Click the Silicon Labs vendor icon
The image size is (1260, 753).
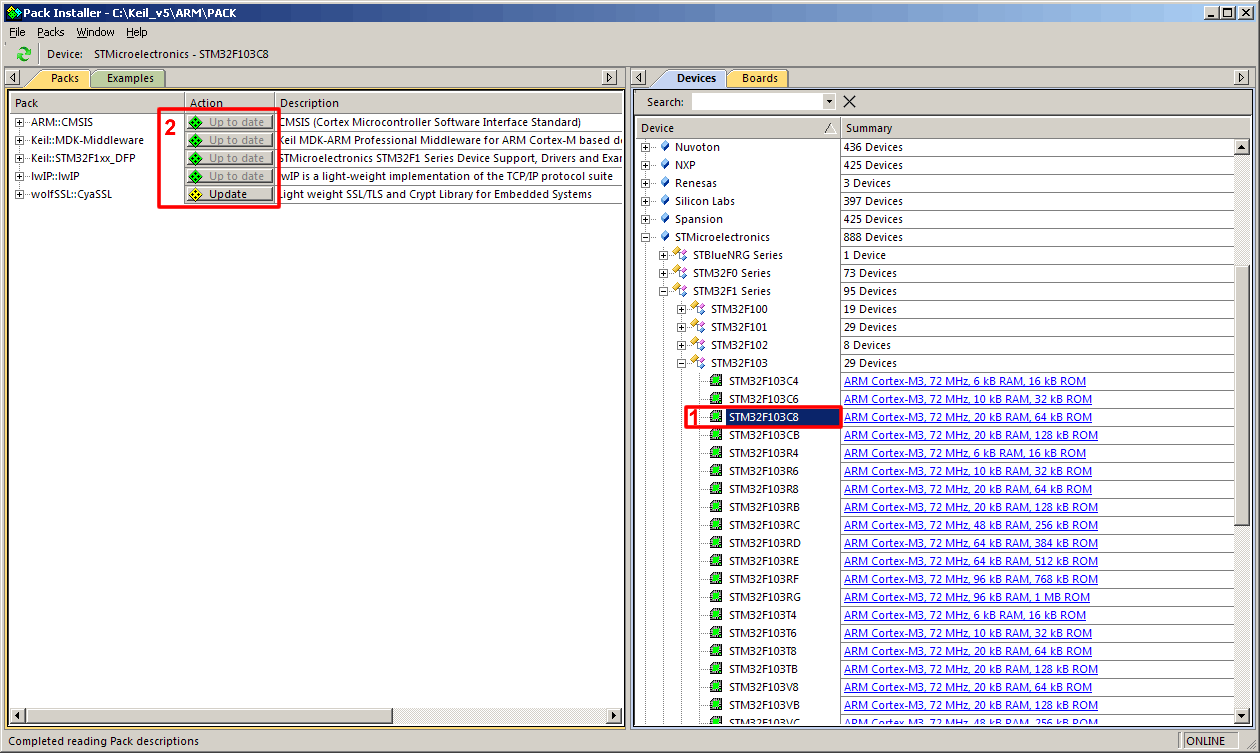click(x=665, y=201)
